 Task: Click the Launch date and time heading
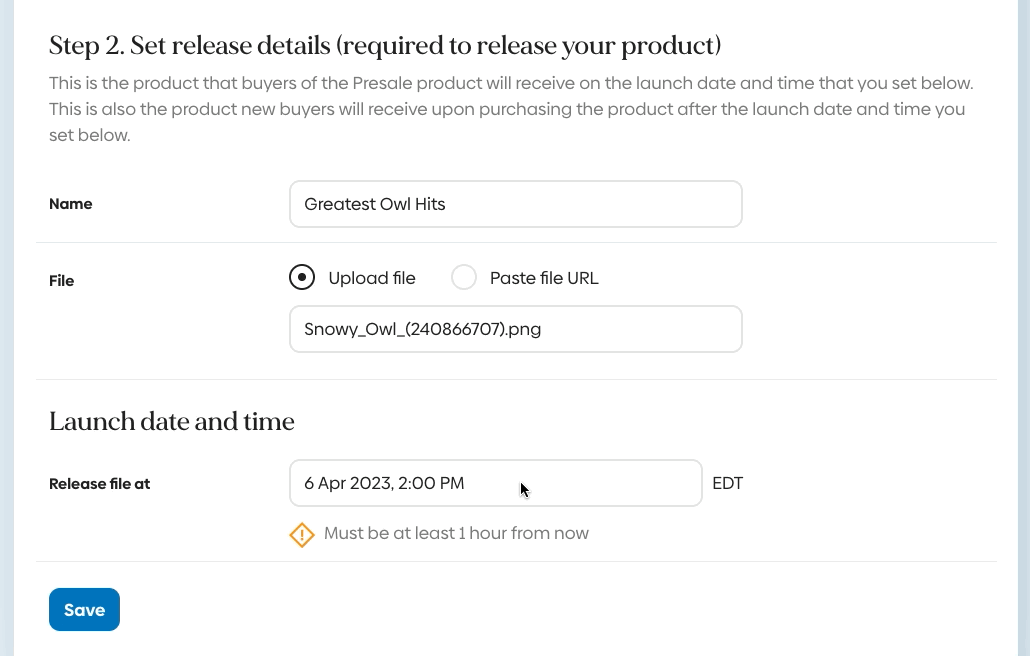pos(172,422)
